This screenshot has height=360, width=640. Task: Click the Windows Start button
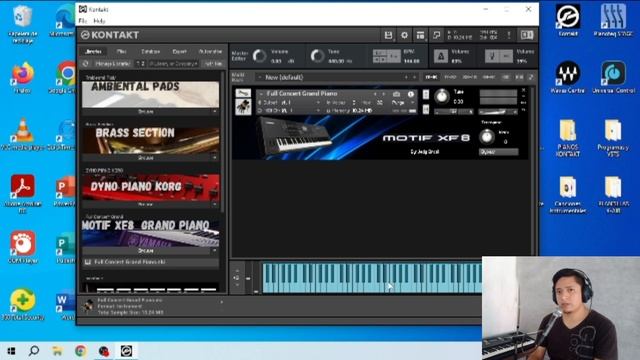[11, 351]
